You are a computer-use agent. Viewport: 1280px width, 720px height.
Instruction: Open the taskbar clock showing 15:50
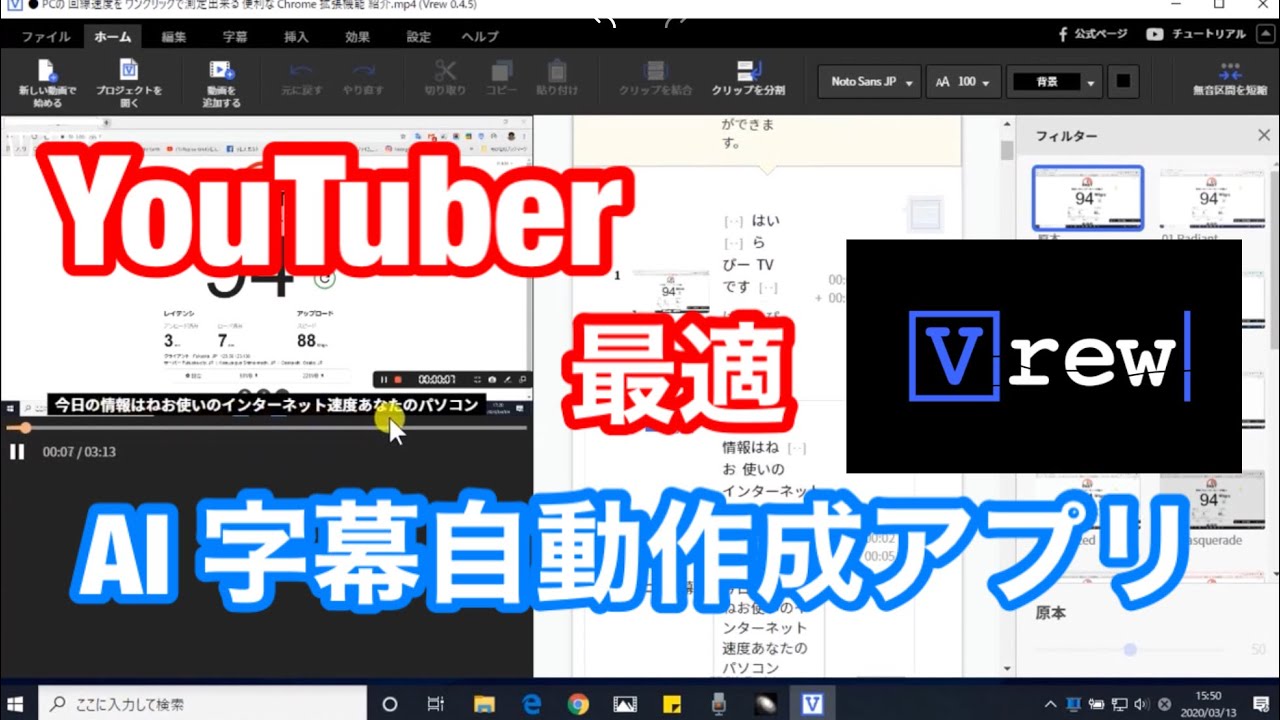(1208, 703)
